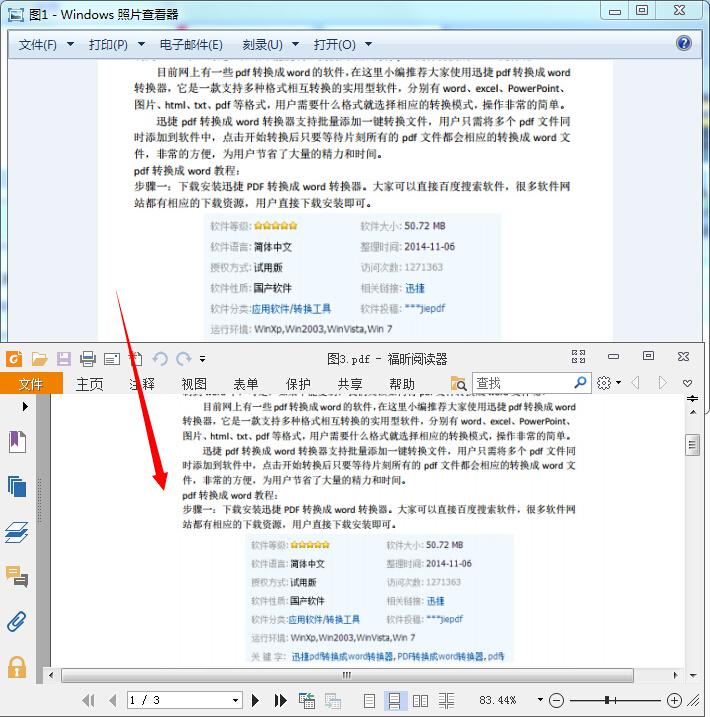Image resolution: width=710 pixels, height=717 pixels.
Task: Open the page number 1 / 3 dropdown
Action: point(235,700)
